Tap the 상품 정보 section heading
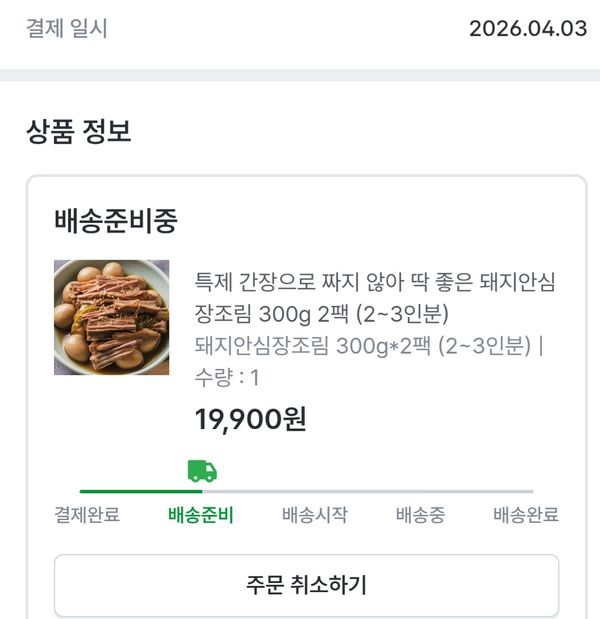Image resolution: width=600 pixels, height=619 pixels. [x=79, y=131]
